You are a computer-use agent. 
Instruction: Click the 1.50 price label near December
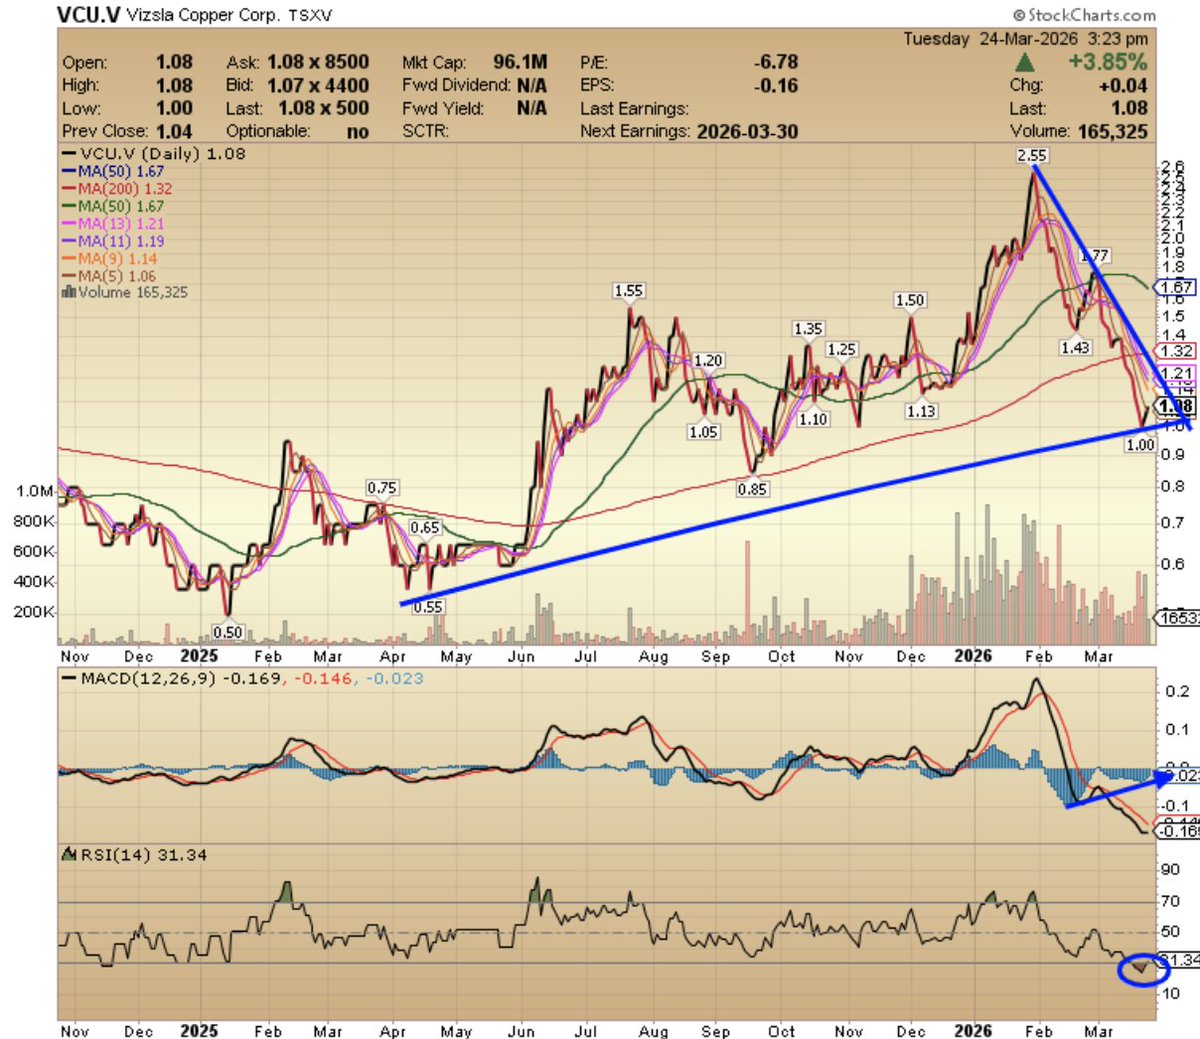click(x=910, y=300)
